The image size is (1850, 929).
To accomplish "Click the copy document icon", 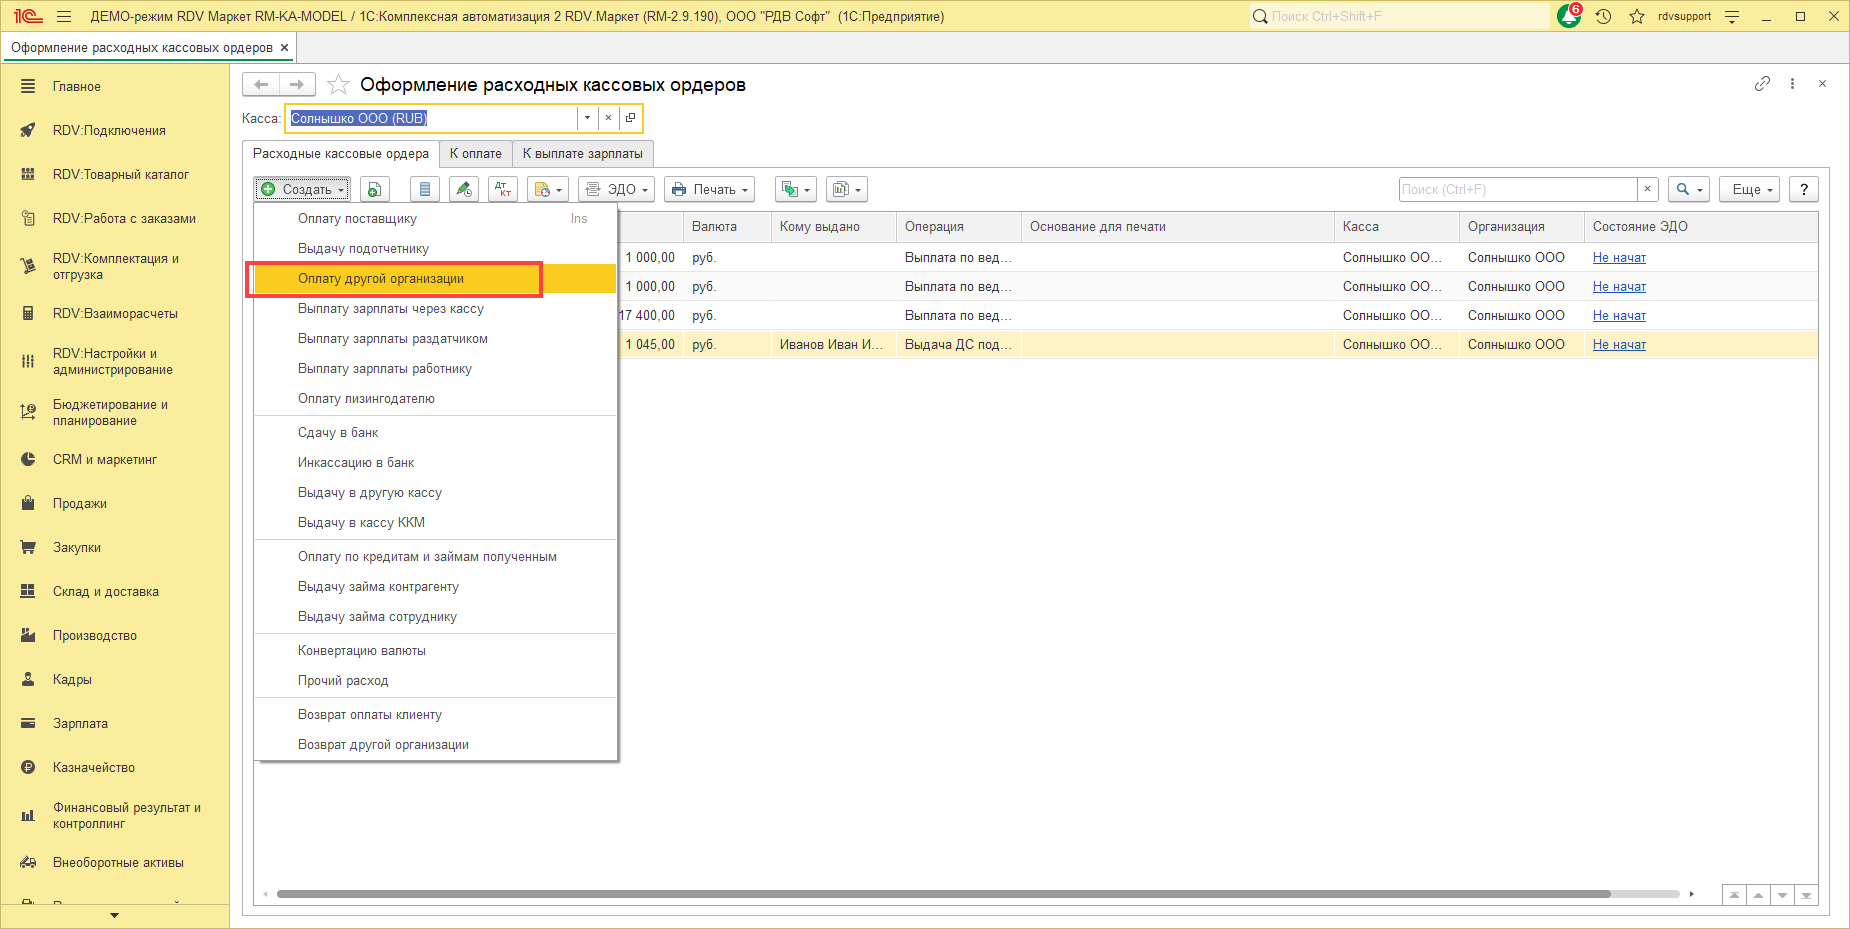I will (x=374, y=189).
